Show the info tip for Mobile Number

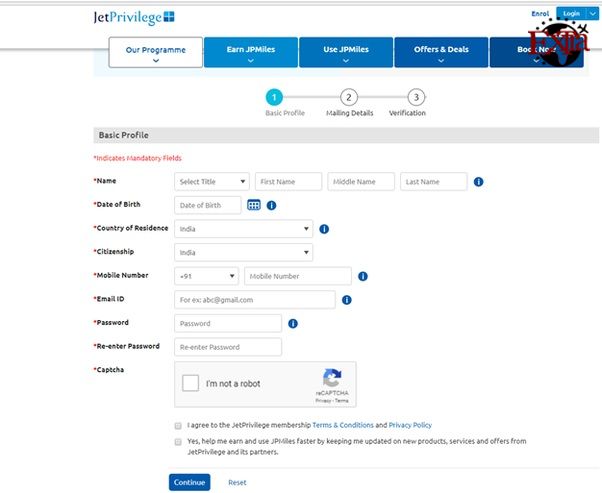click(363, 276)
